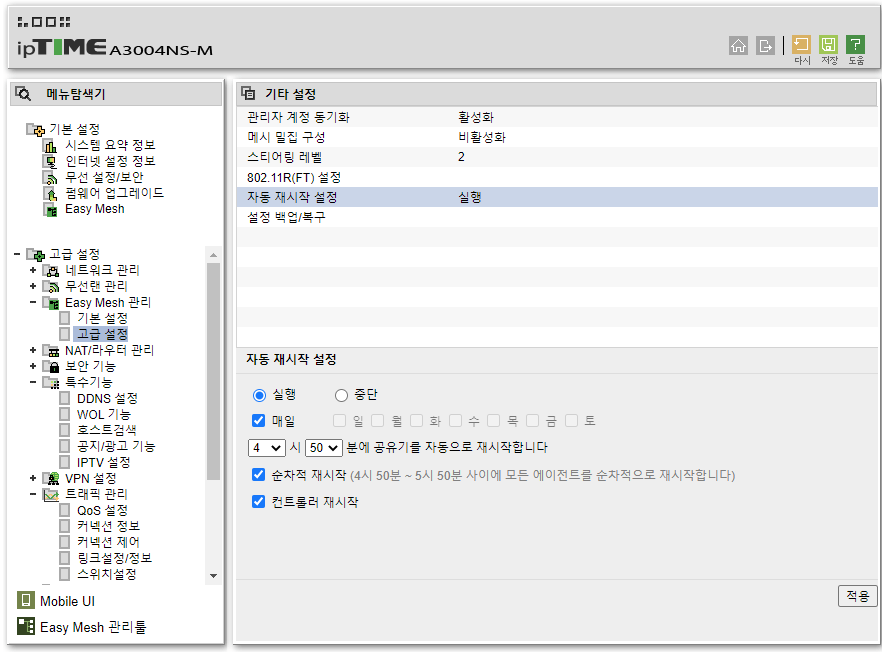Click the Mobile UI phone icon
The image size is (882, 653).
pyautogui.click(x=26, y=601)
